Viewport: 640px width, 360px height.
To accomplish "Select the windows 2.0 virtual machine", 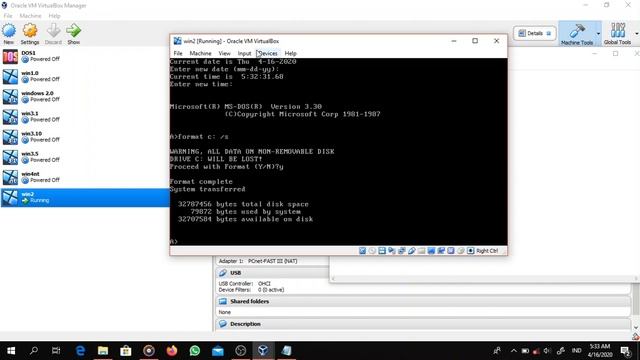I will 84,96.
